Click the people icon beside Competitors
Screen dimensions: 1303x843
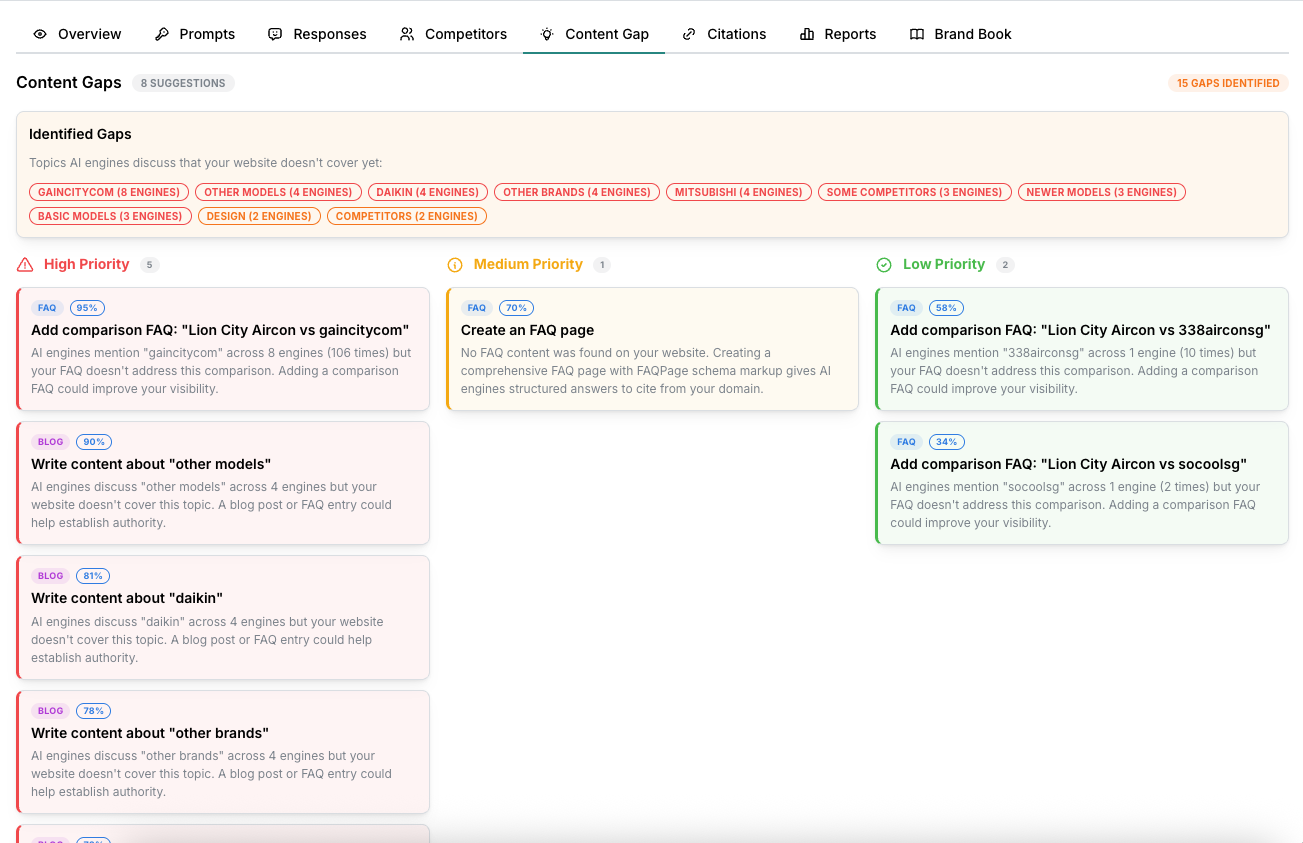(407, 34)
